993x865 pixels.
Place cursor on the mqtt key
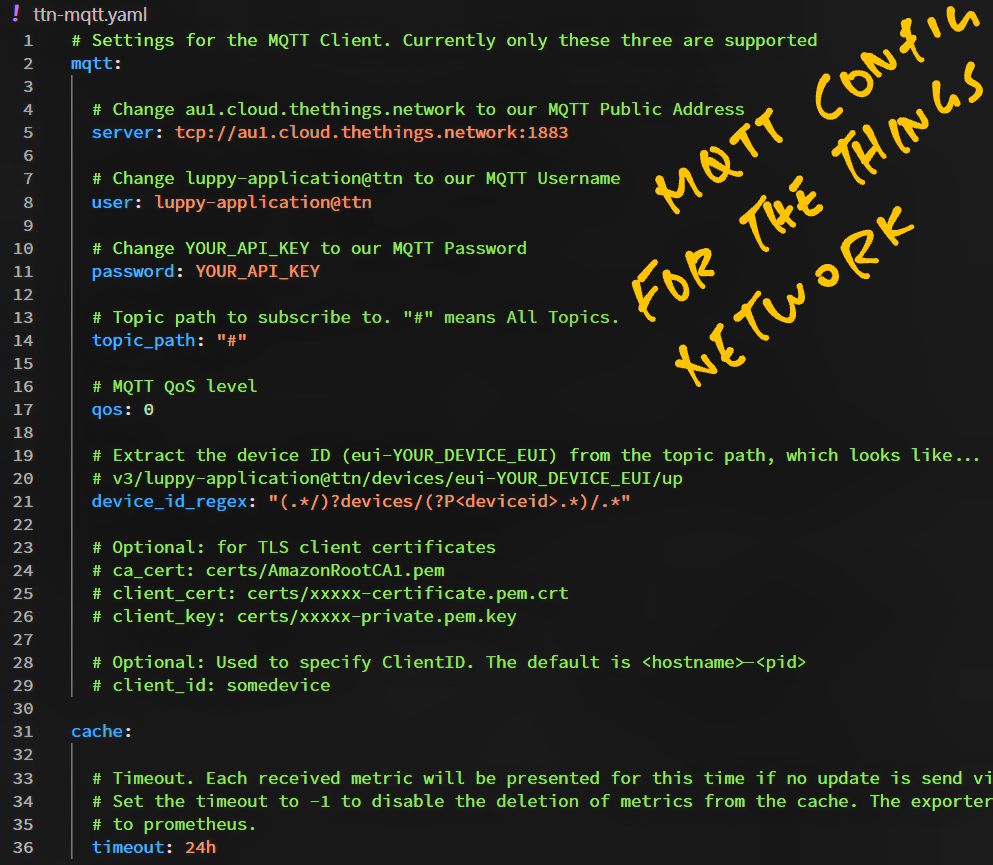click(x=92, y=63)
